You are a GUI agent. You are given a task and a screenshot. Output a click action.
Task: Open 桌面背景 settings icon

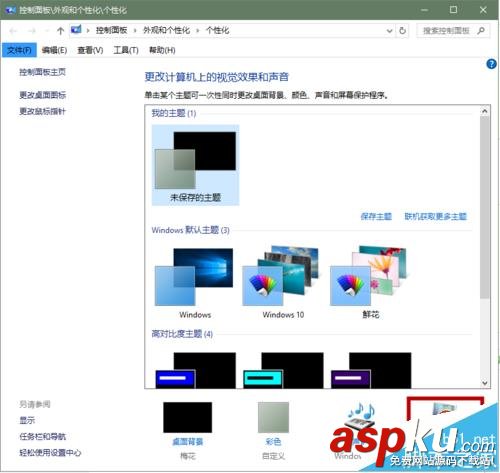[188, 417]
